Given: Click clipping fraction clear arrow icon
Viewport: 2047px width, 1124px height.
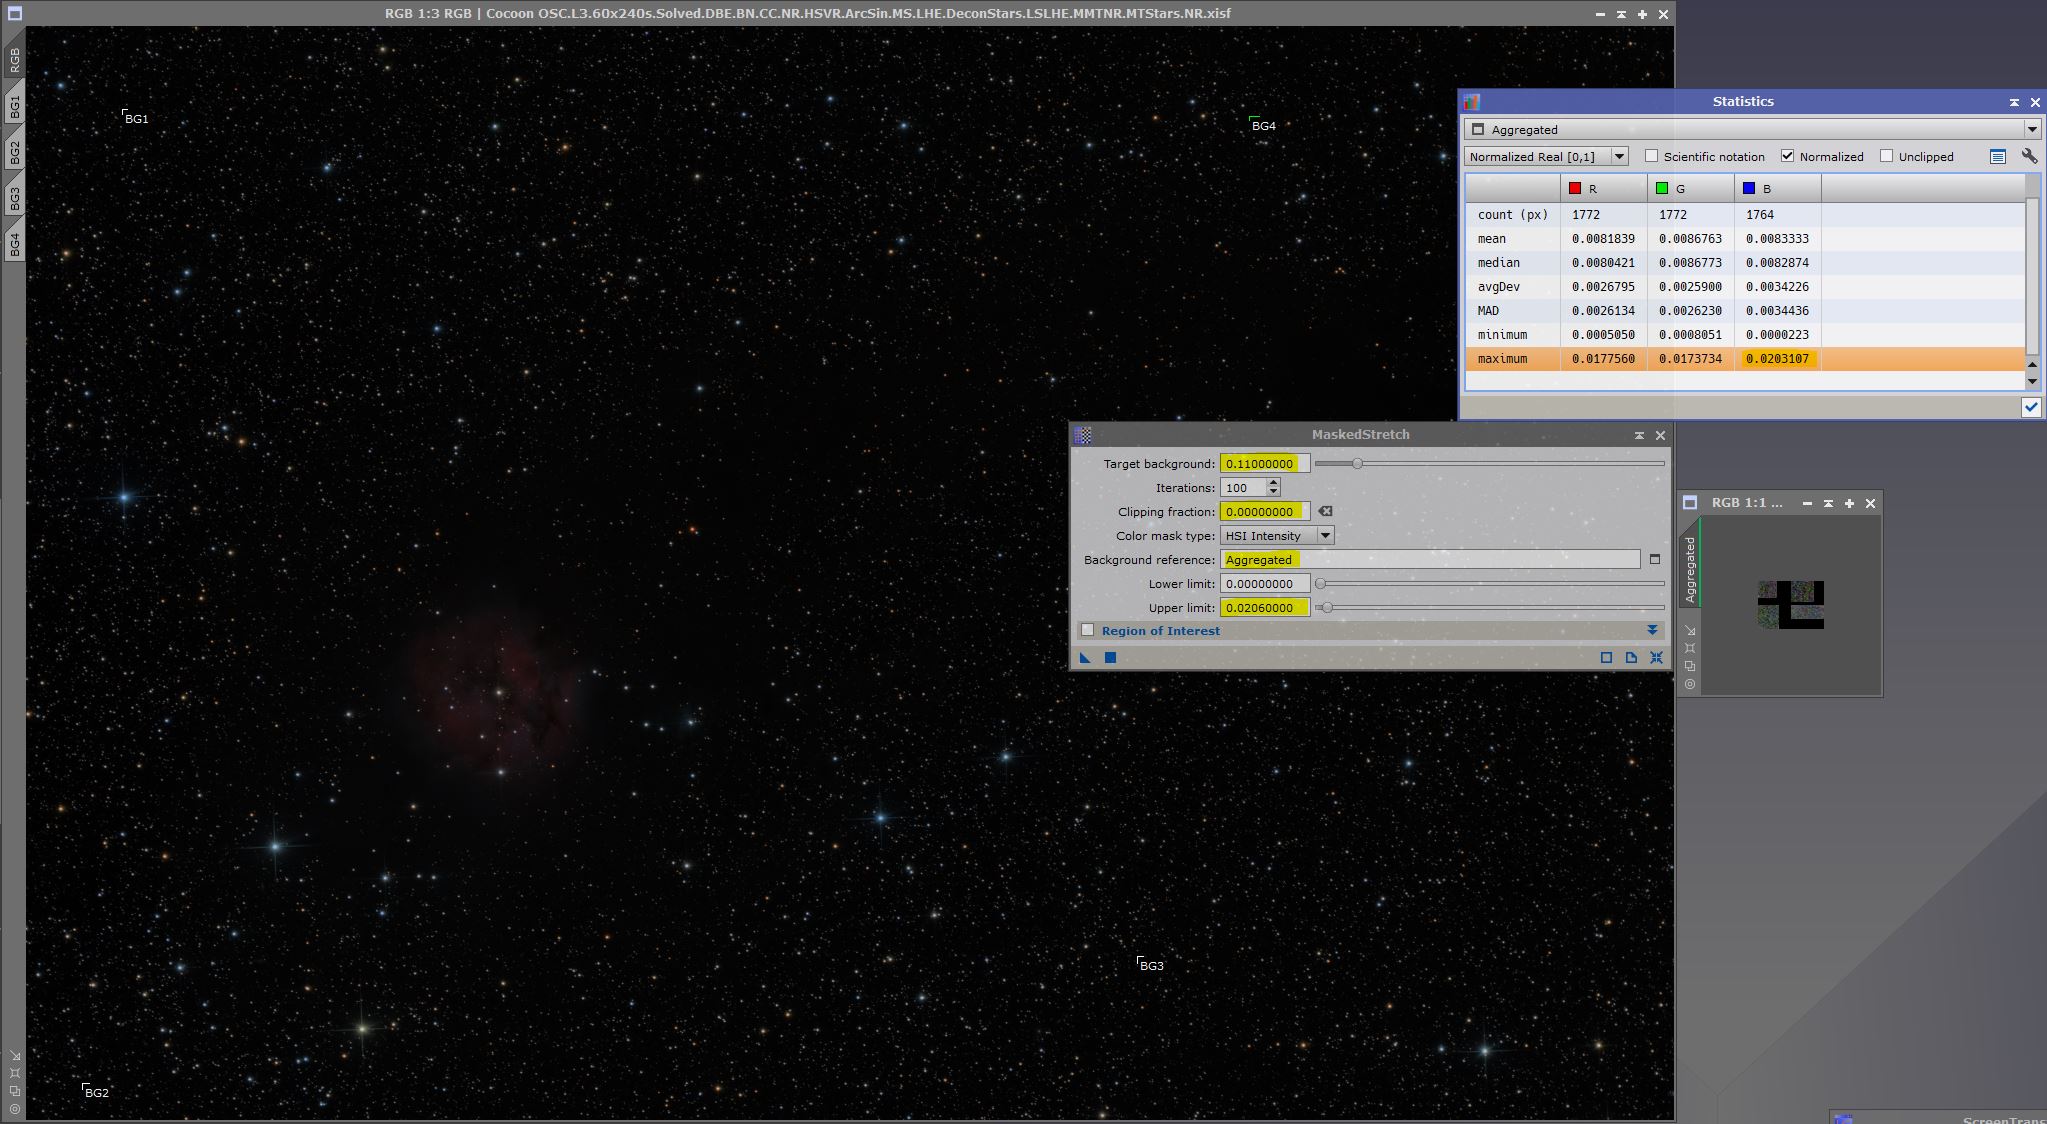Looking at the screenshot, I should click(x=1325, y=511).
